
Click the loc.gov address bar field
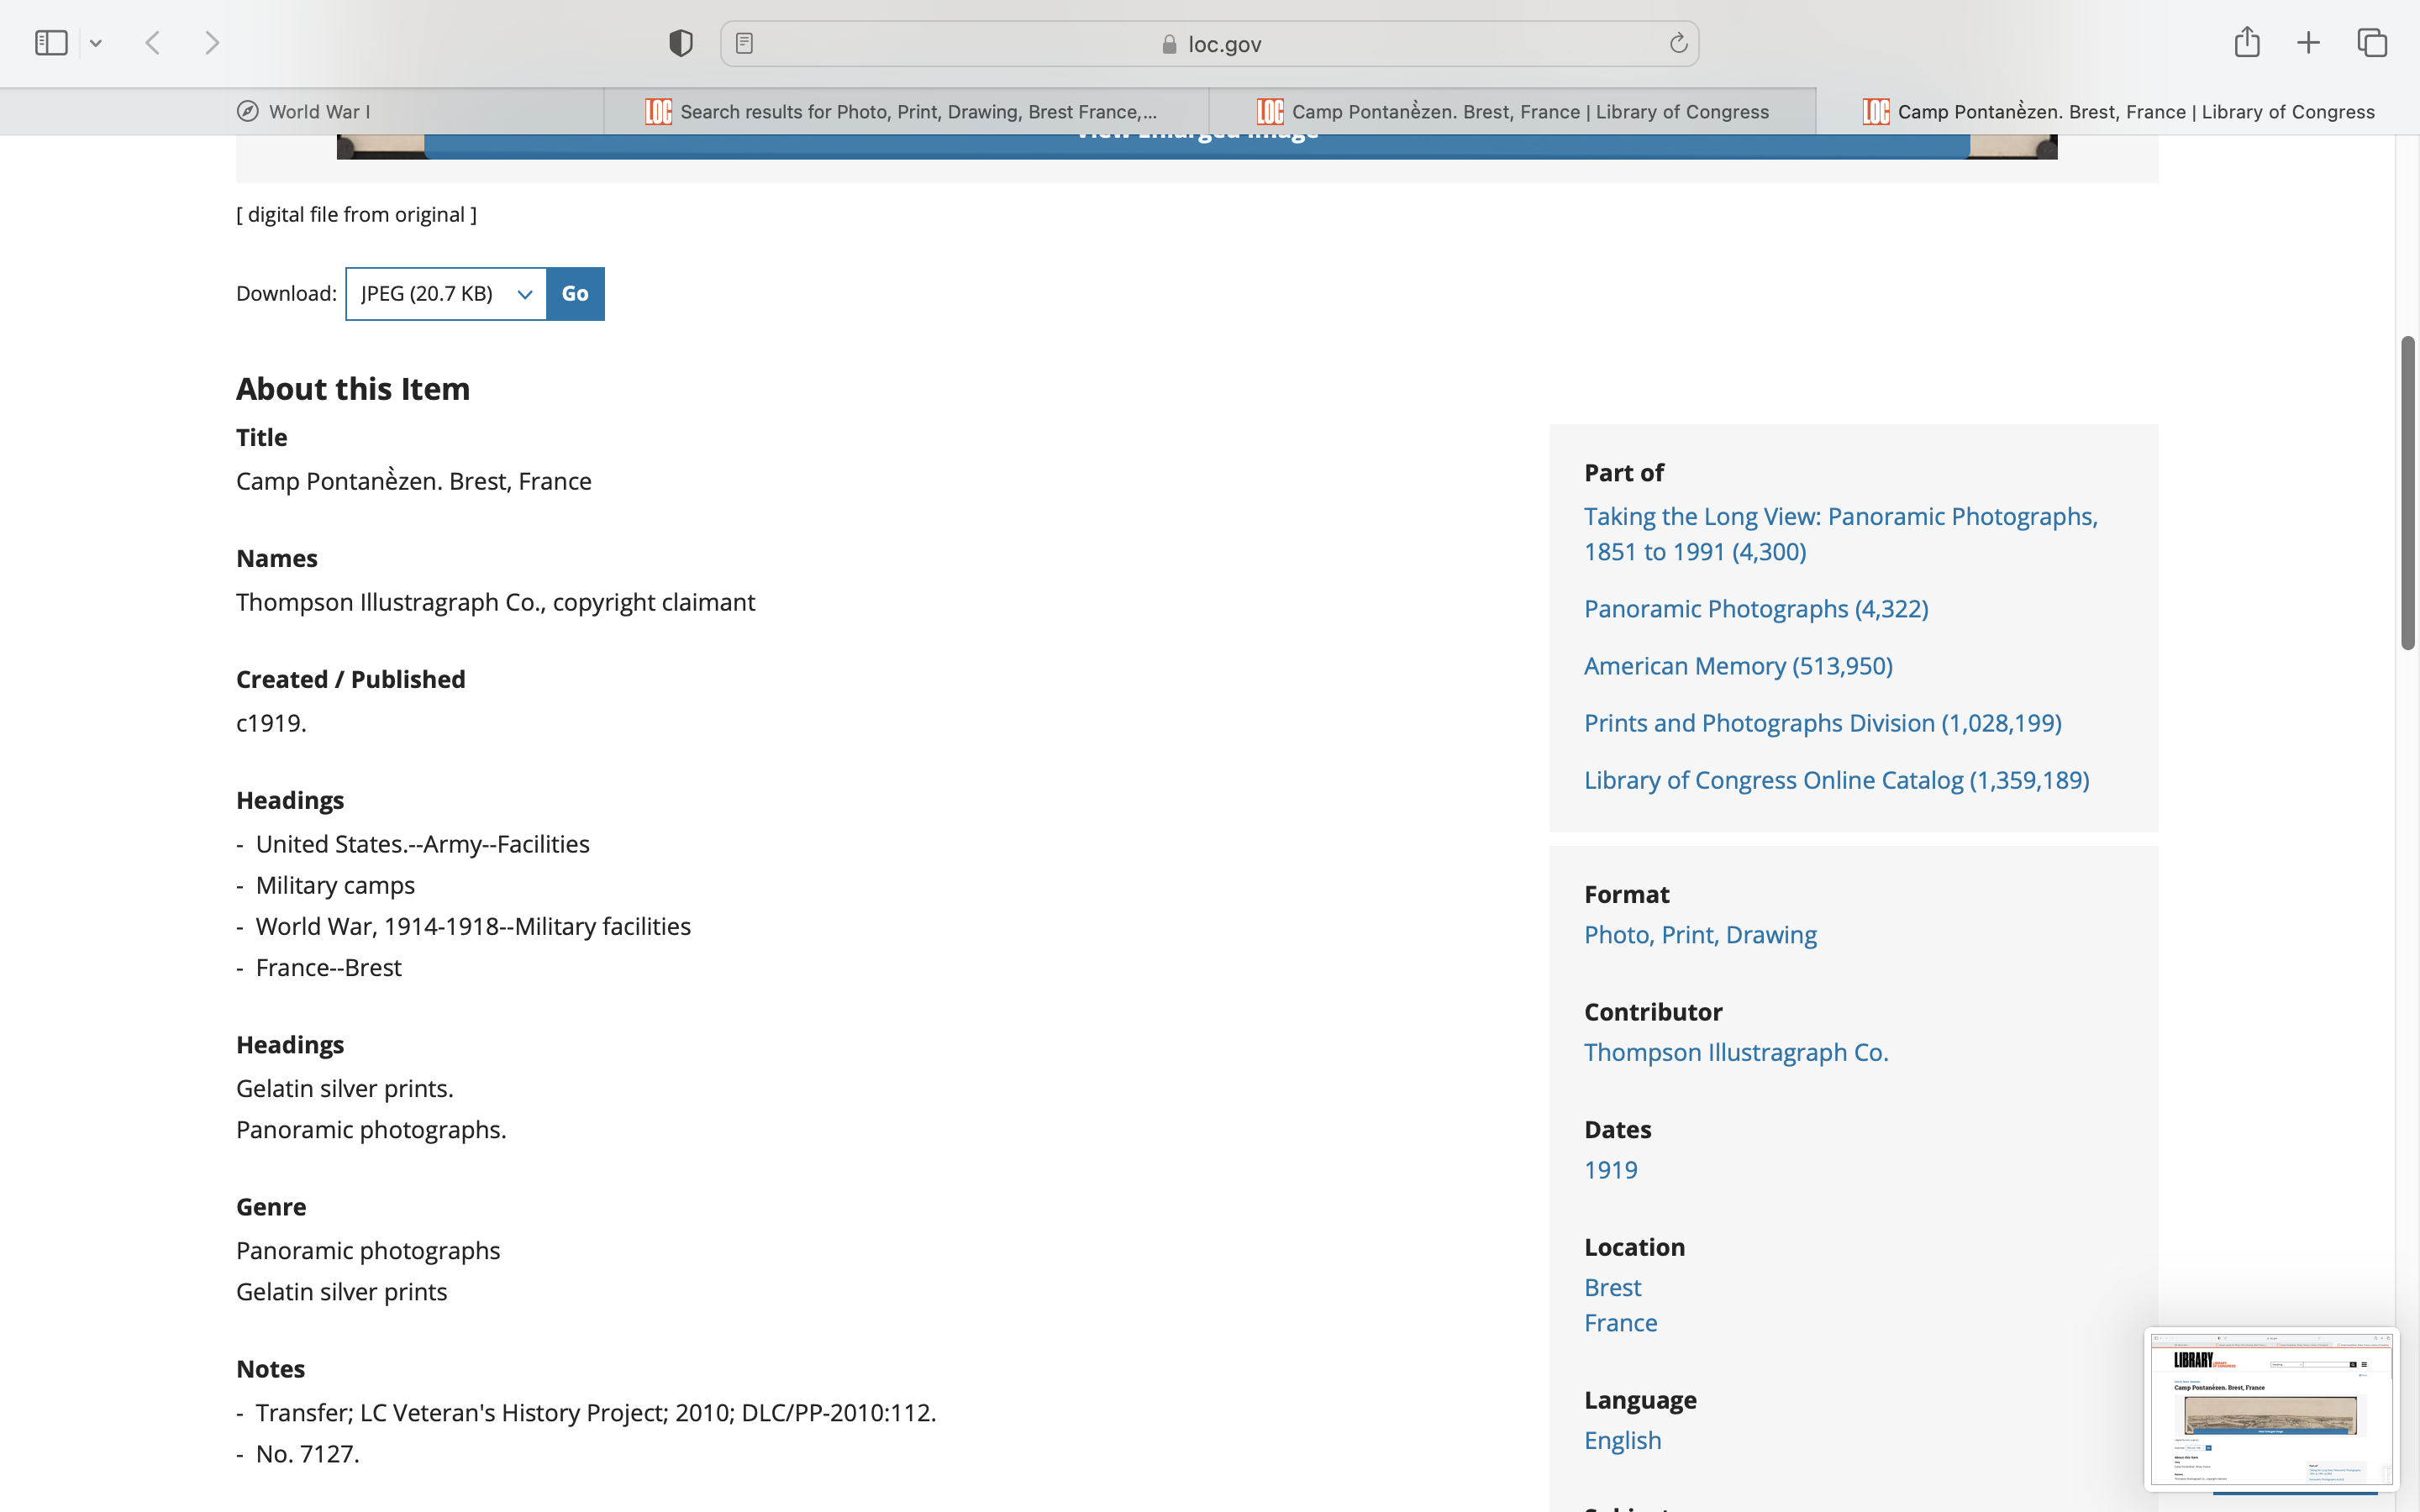pyautogui.click(x=1210, y=44)
